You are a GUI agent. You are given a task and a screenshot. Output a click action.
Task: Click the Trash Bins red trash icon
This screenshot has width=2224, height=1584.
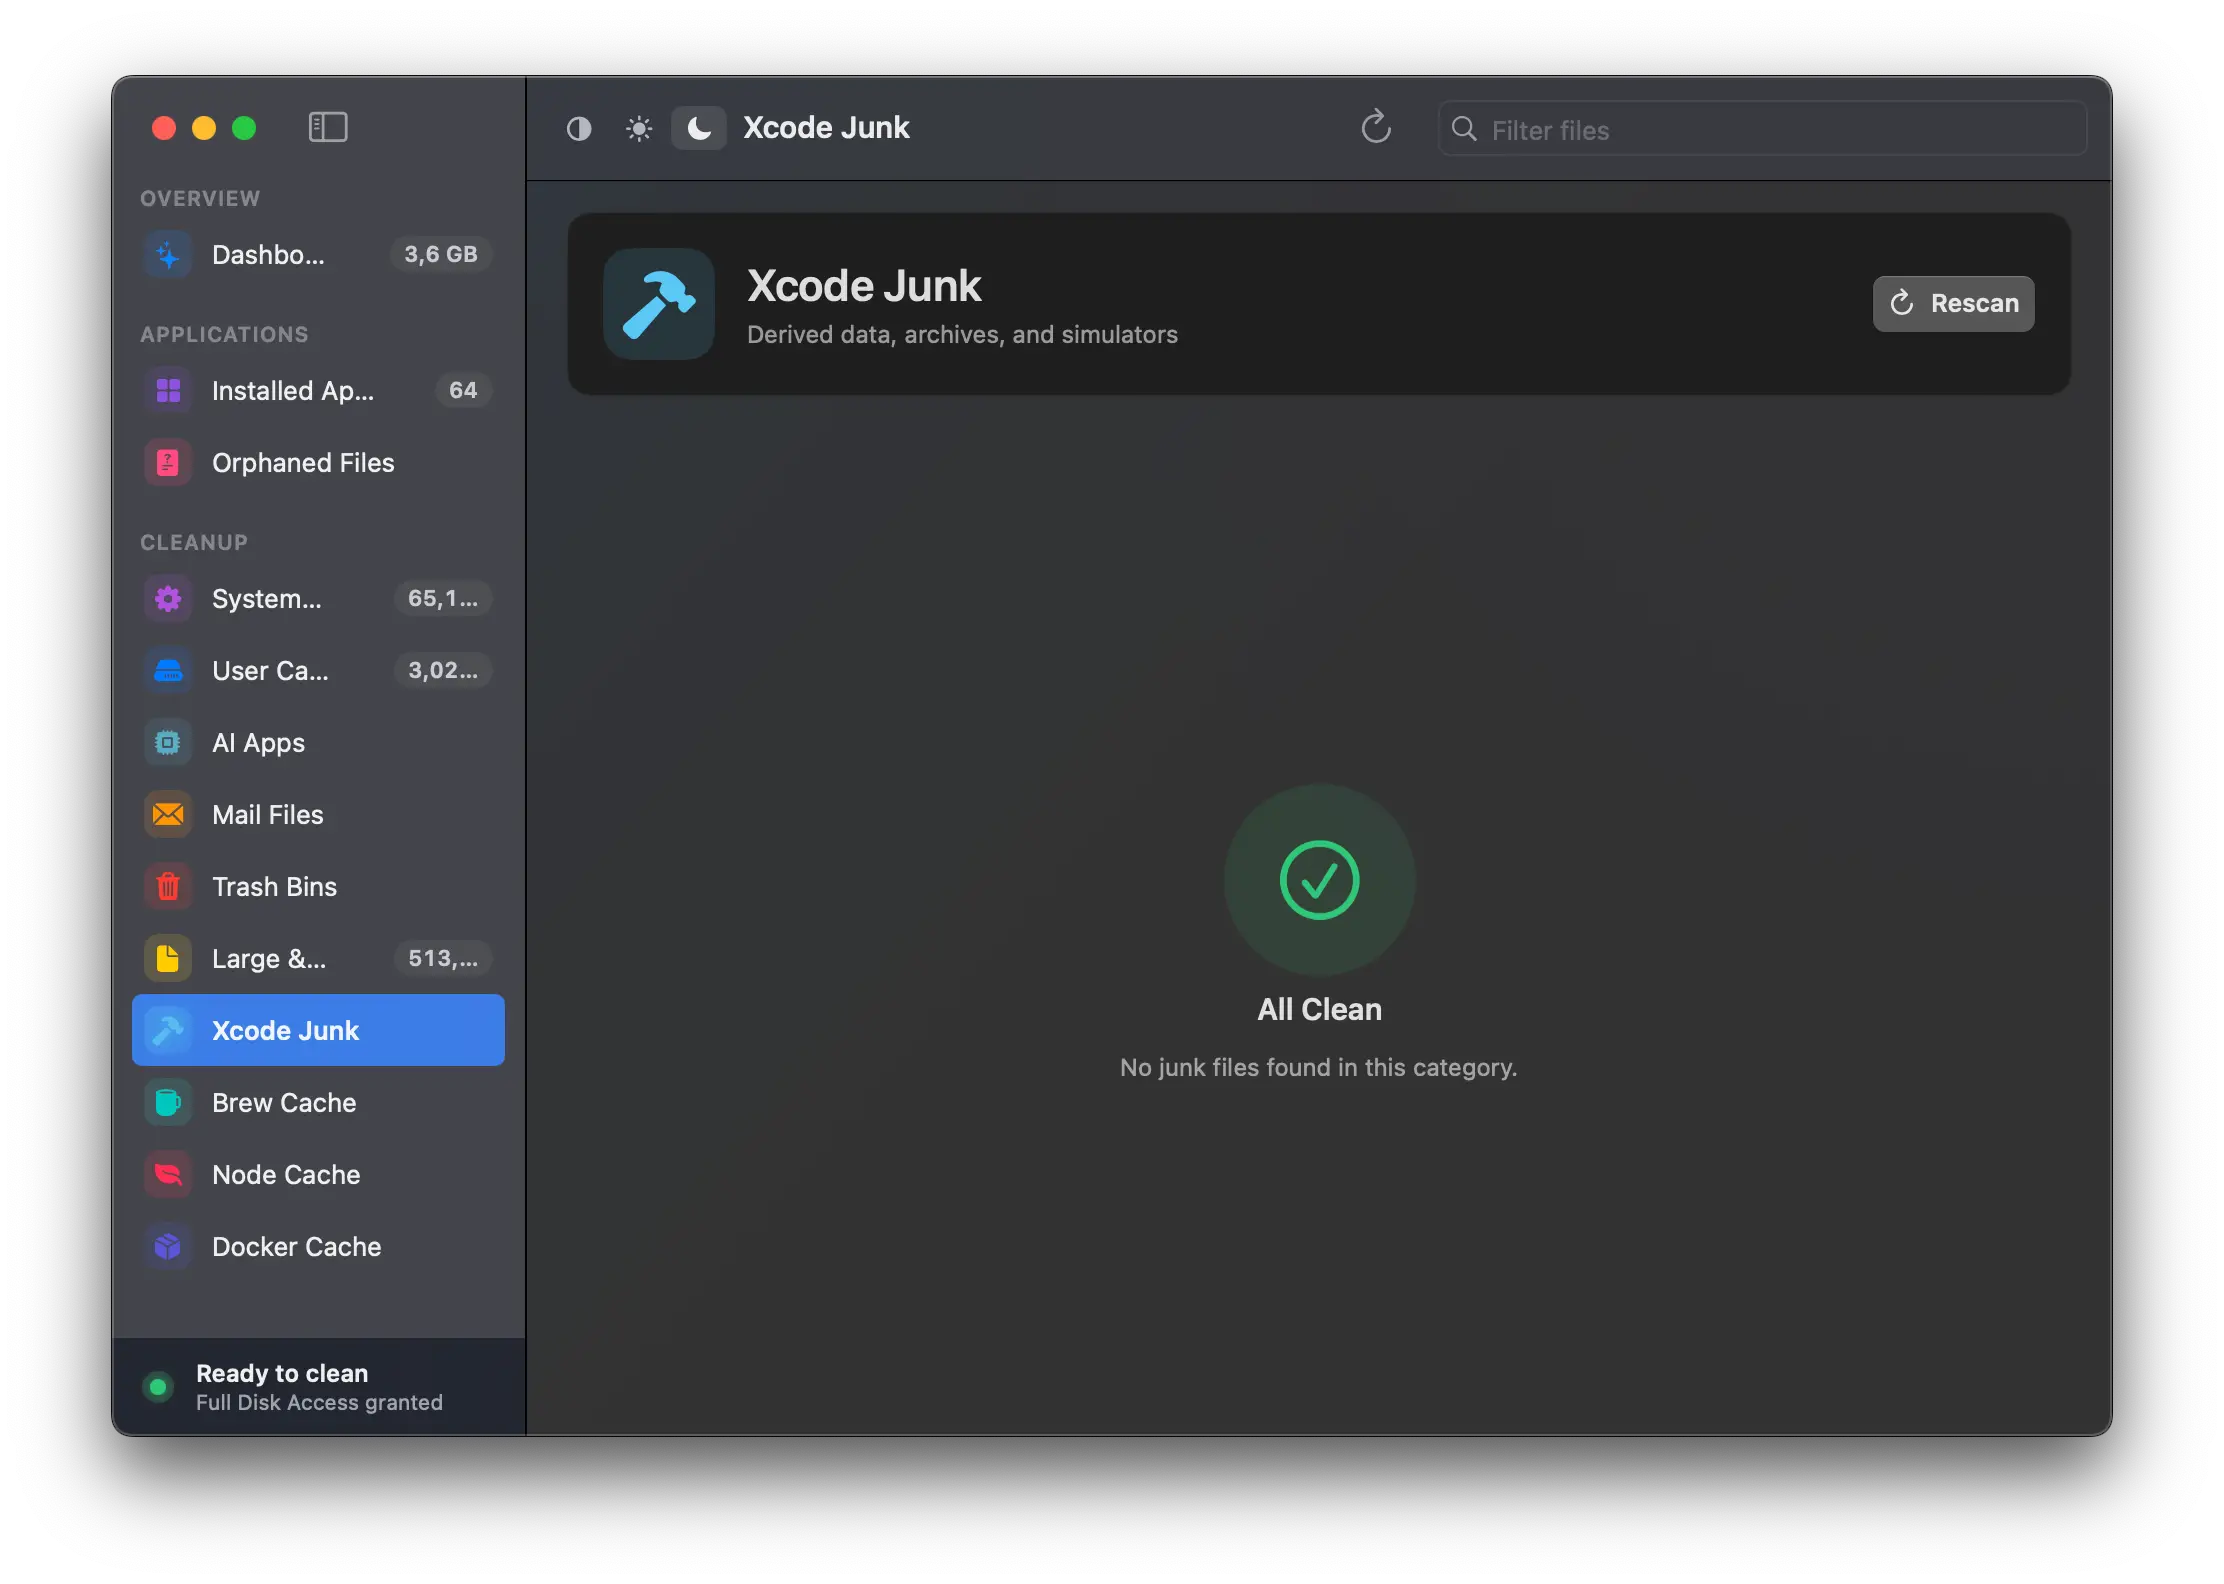(168, 887)
